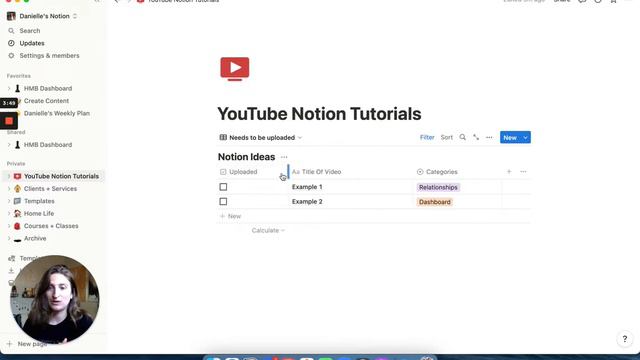Check the Uploaded box for Example 2

click(223, 202)
